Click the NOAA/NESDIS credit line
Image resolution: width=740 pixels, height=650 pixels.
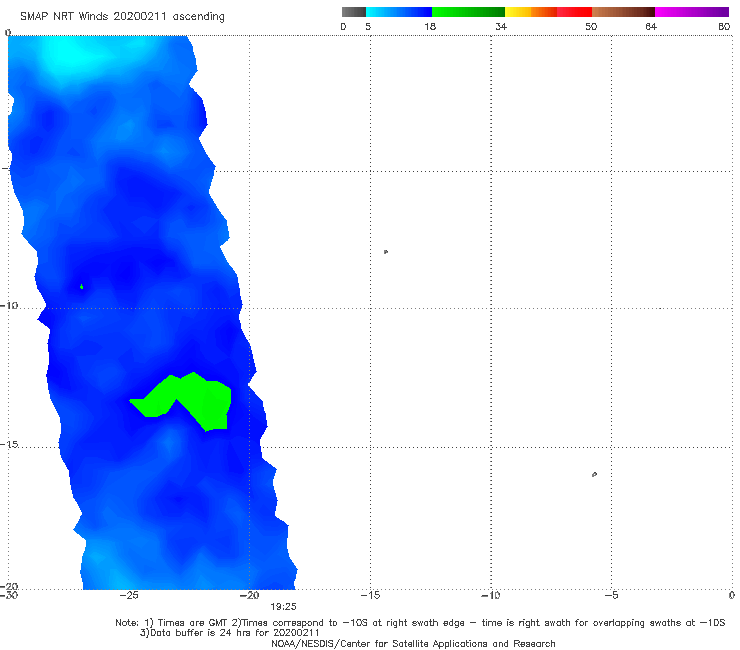(413, 643)
